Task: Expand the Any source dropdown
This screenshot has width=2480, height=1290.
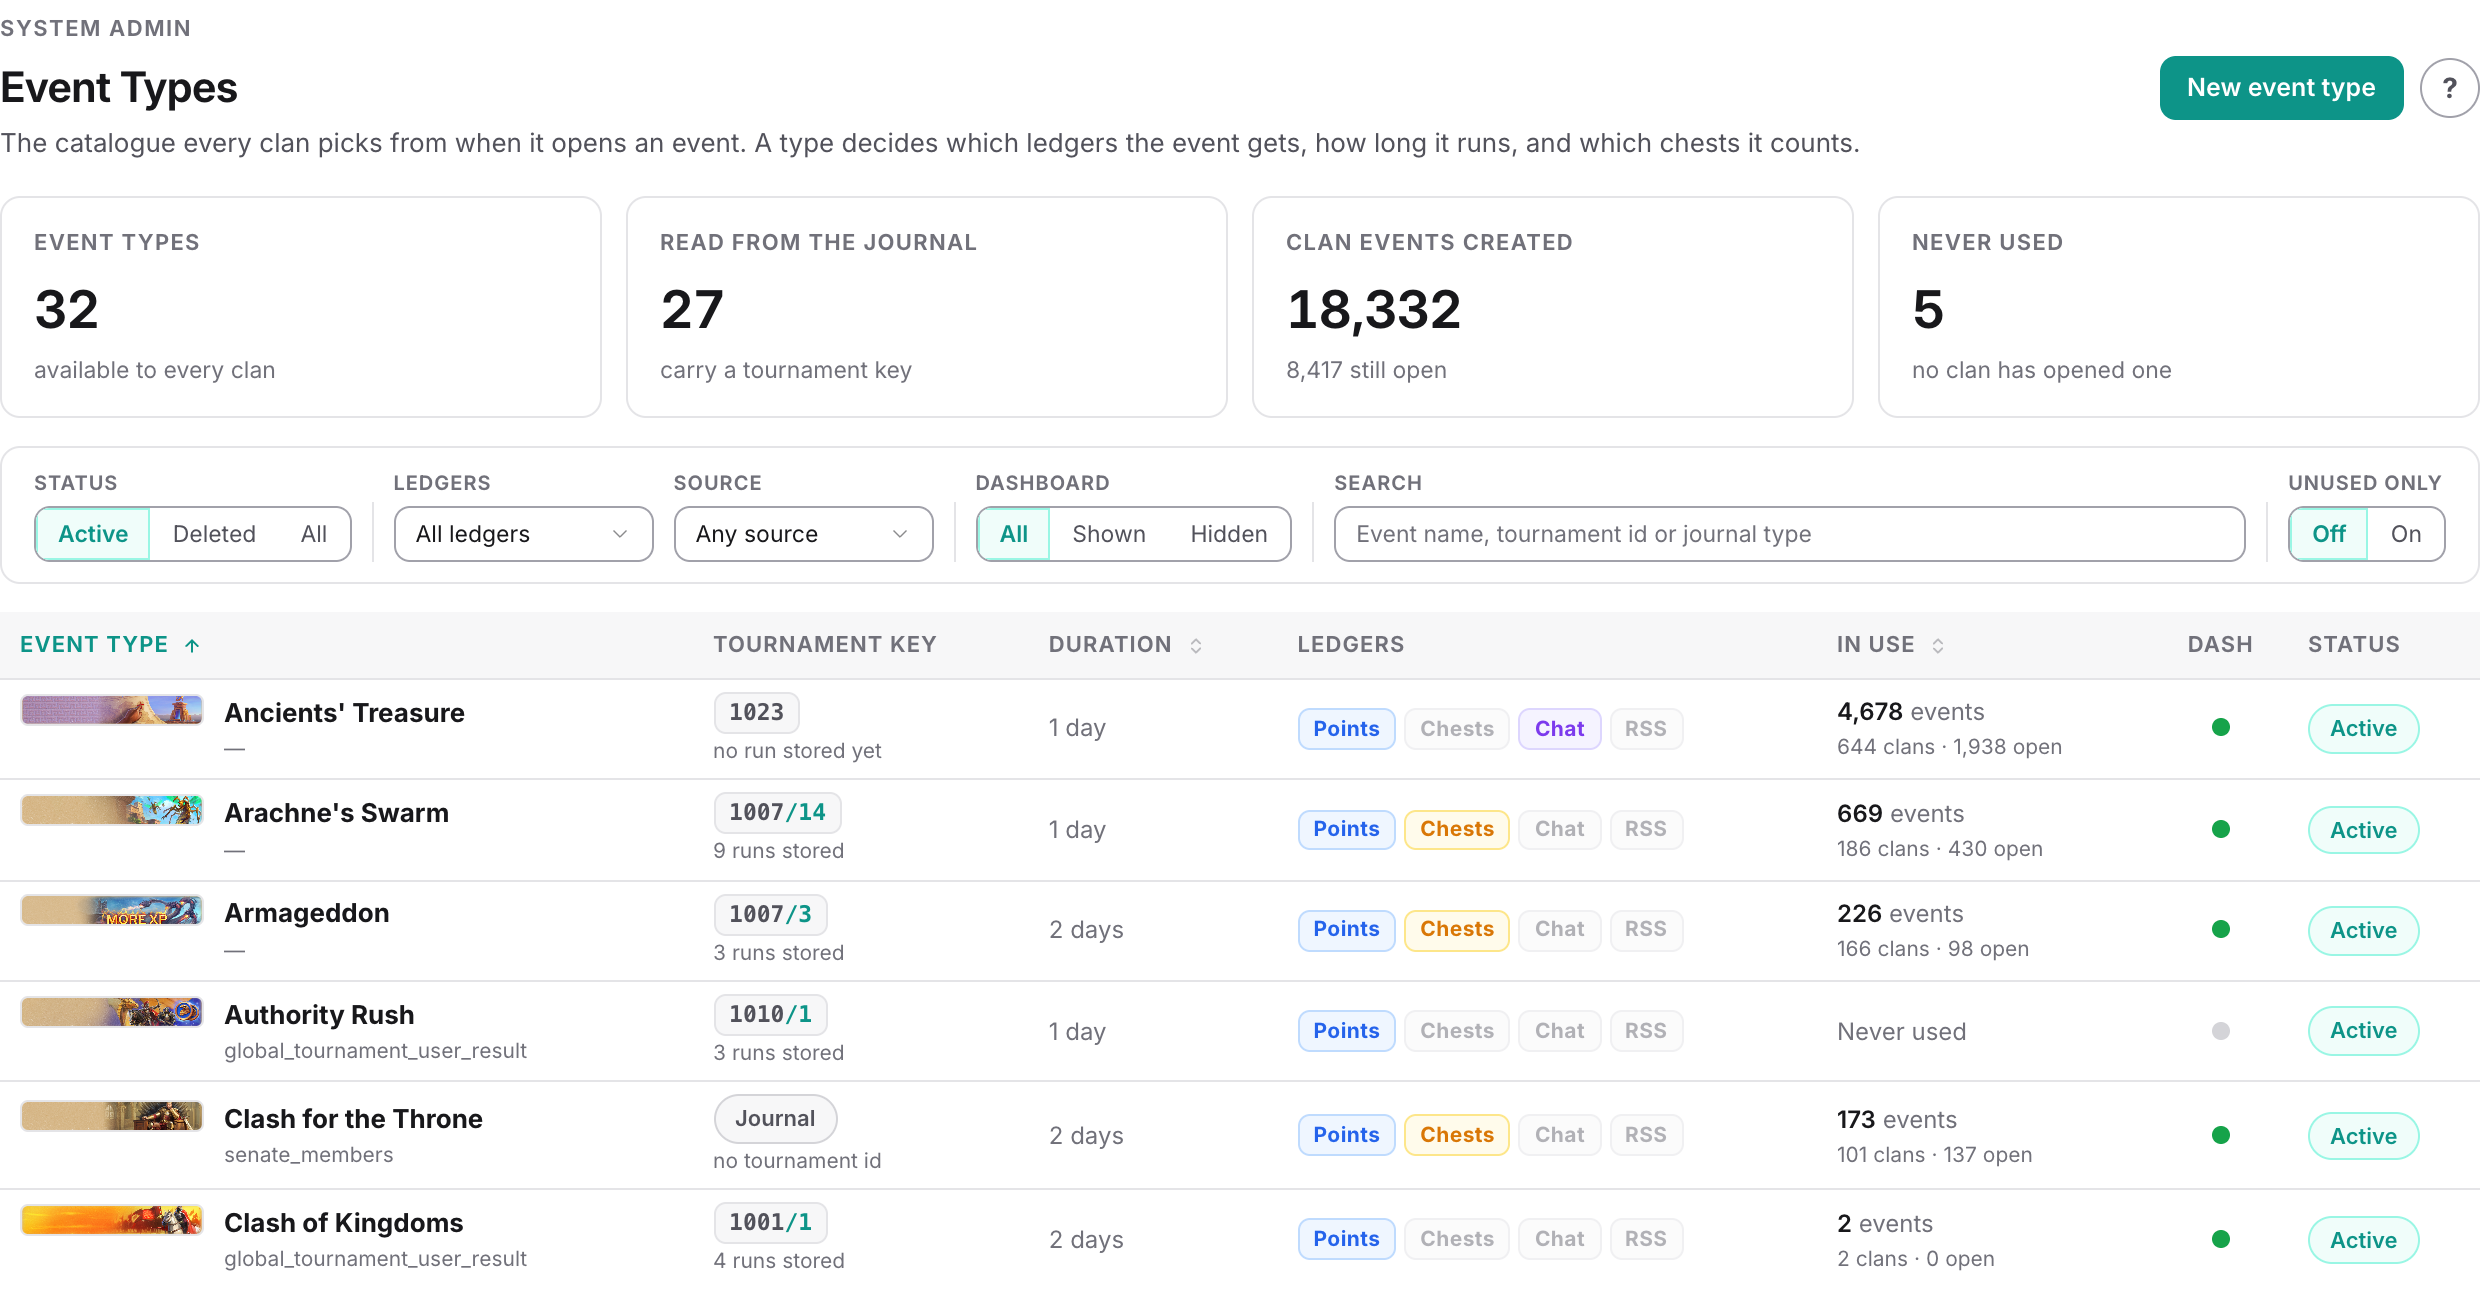Action: click(803, 534)
